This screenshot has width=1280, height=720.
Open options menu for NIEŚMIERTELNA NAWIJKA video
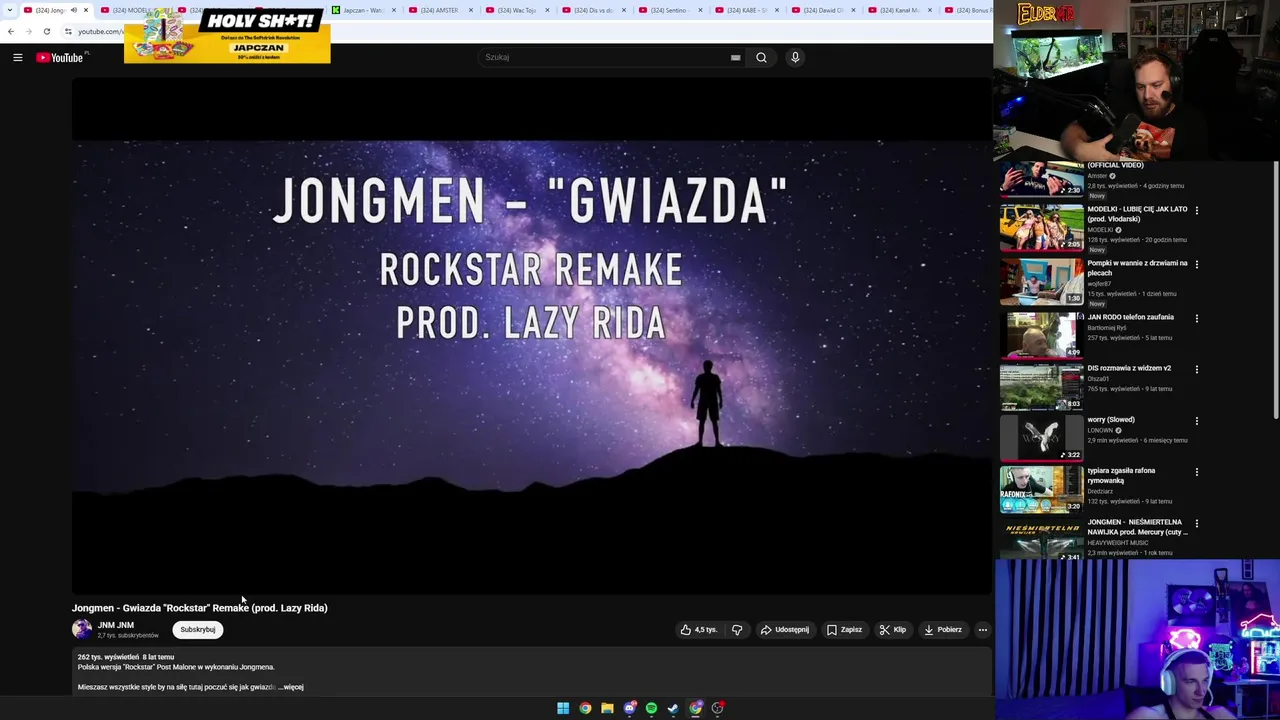[1196, 523]
